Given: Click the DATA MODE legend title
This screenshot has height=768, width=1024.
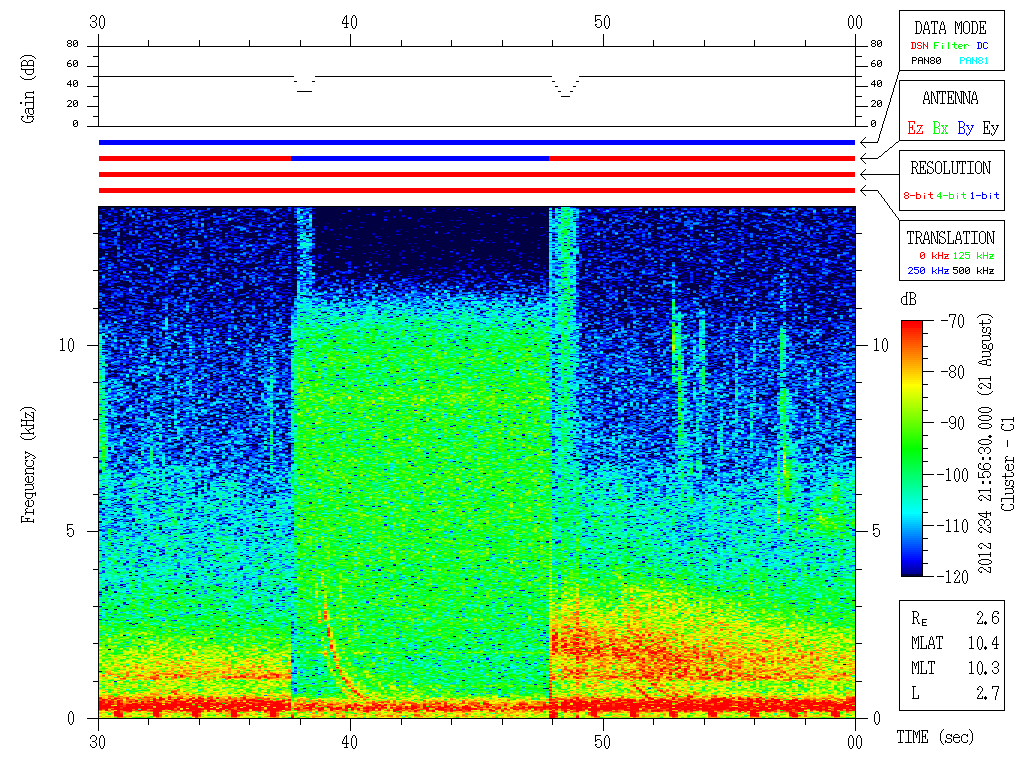Looking at the screenshot, I should tap(950, 28).
